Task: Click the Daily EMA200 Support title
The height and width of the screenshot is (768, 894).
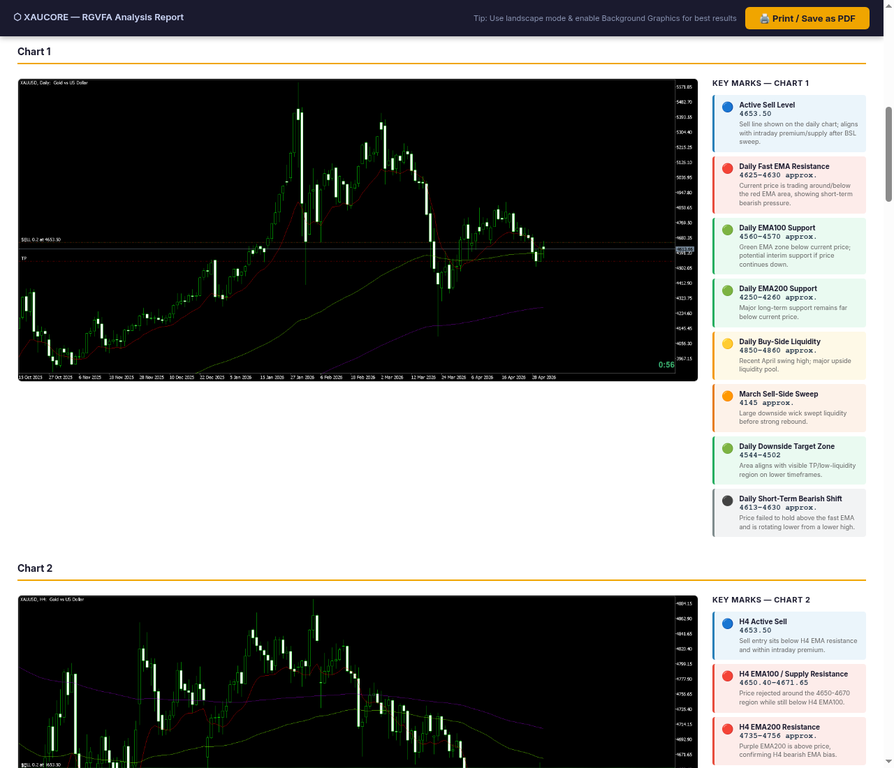Action: pyautogui.click(x=778, y=289)
